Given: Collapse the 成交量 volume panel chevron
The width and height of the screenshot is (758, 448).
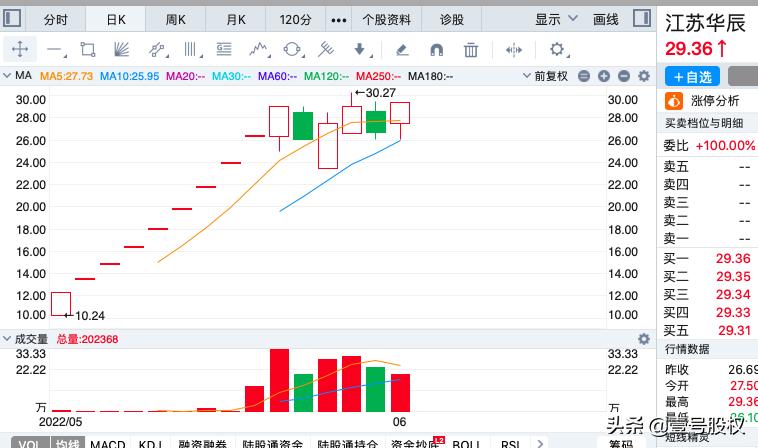Looking at the screenshot, I should (7, 339).
